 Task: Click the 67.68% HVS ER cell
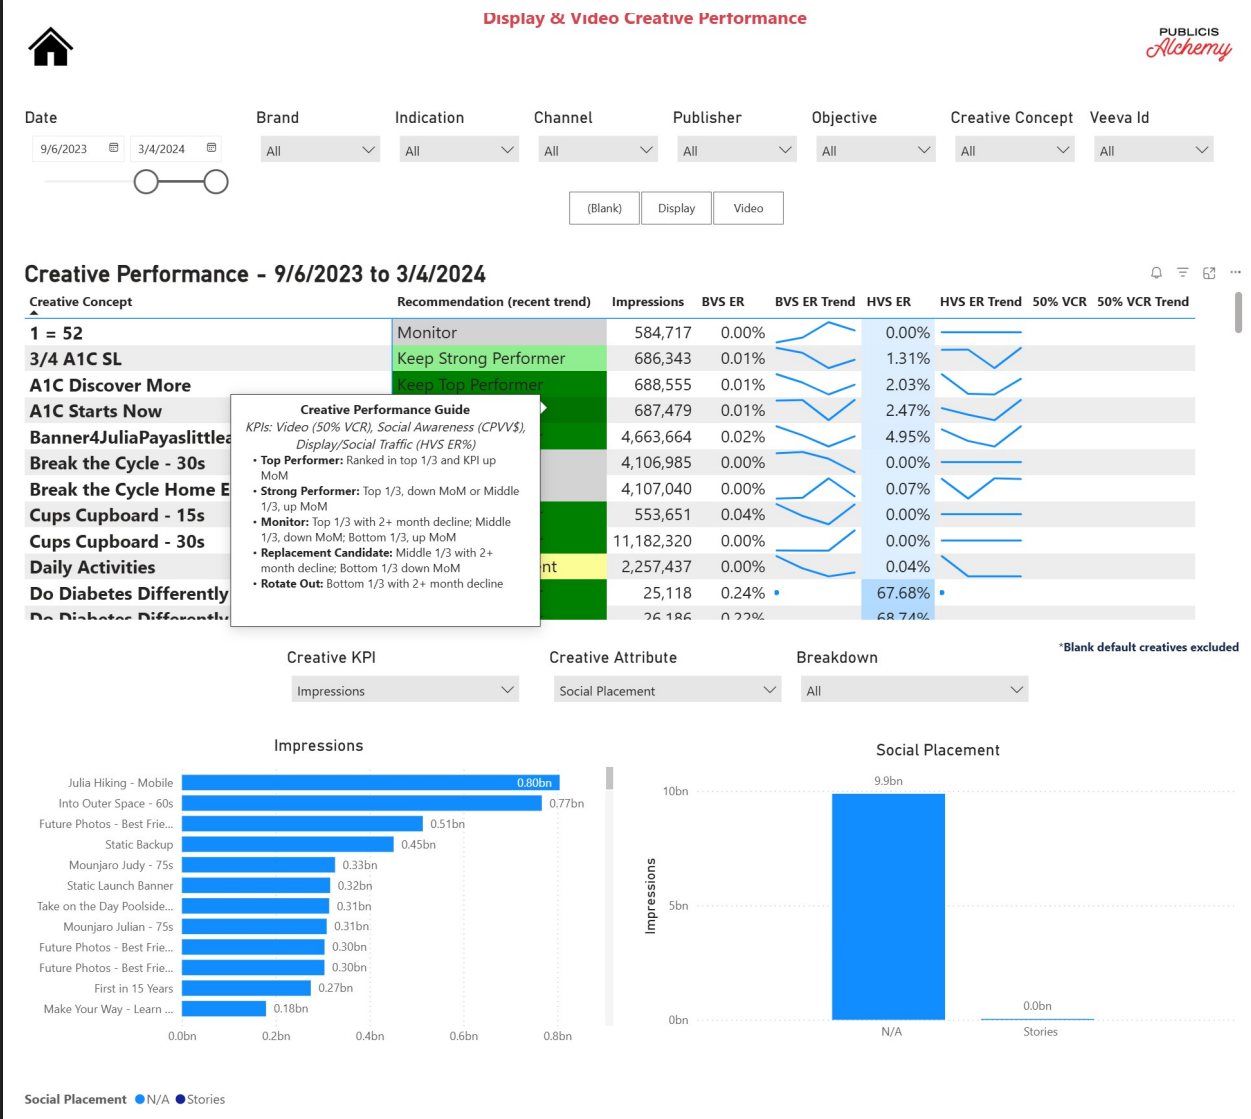tap(897, 593)
